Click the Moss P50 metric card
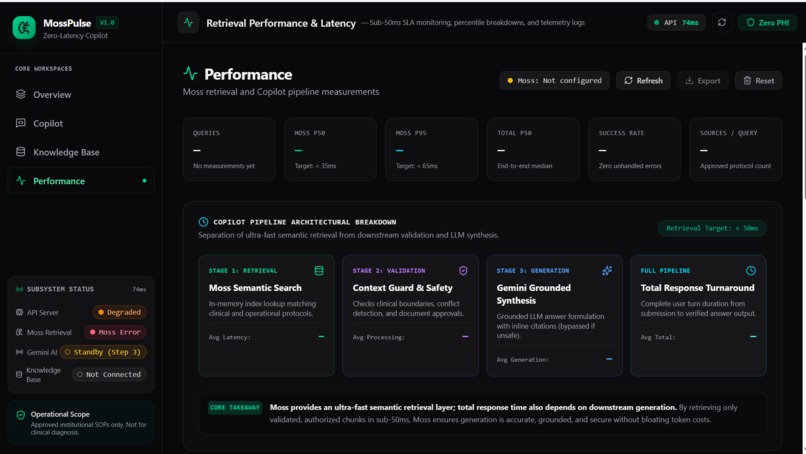 330,149
